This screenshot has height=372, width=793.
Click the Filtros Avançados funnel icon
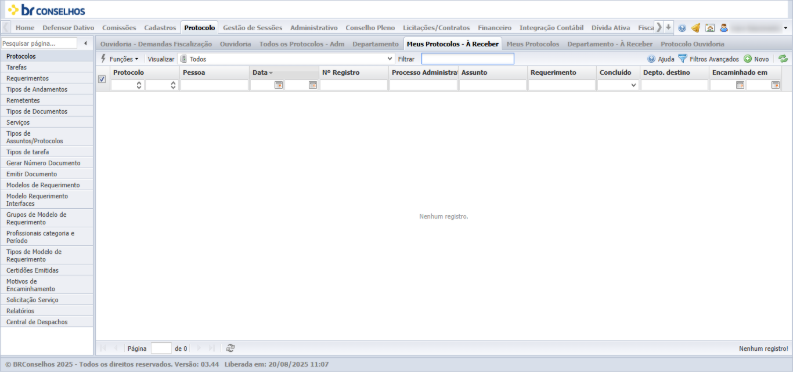coord(682,59)
